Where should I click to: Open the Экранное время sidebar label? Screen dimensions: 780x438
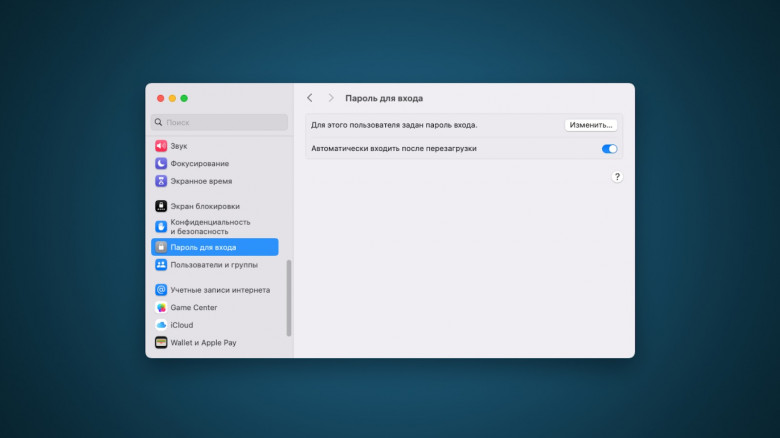click(x=201, y=181)
